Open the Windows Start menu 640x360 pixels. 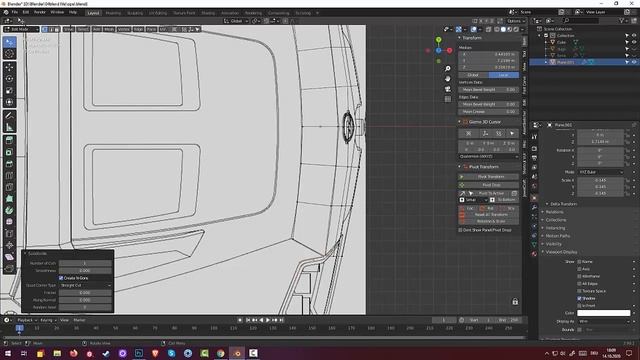click(8, 353)
